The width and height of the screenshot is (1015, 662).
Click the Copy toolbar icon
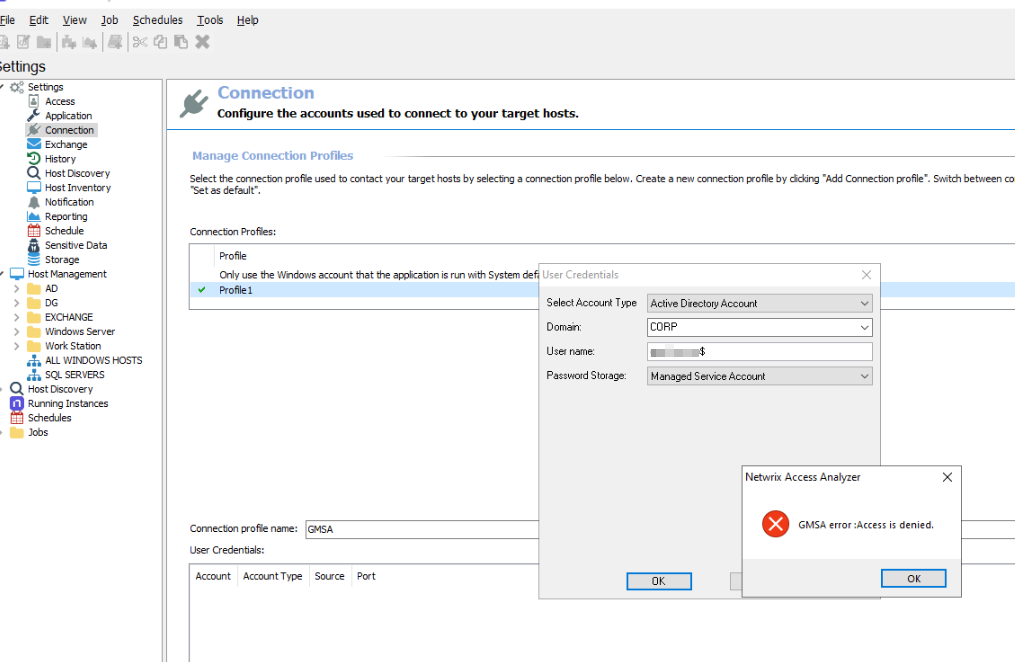click(x=161, y=42)
